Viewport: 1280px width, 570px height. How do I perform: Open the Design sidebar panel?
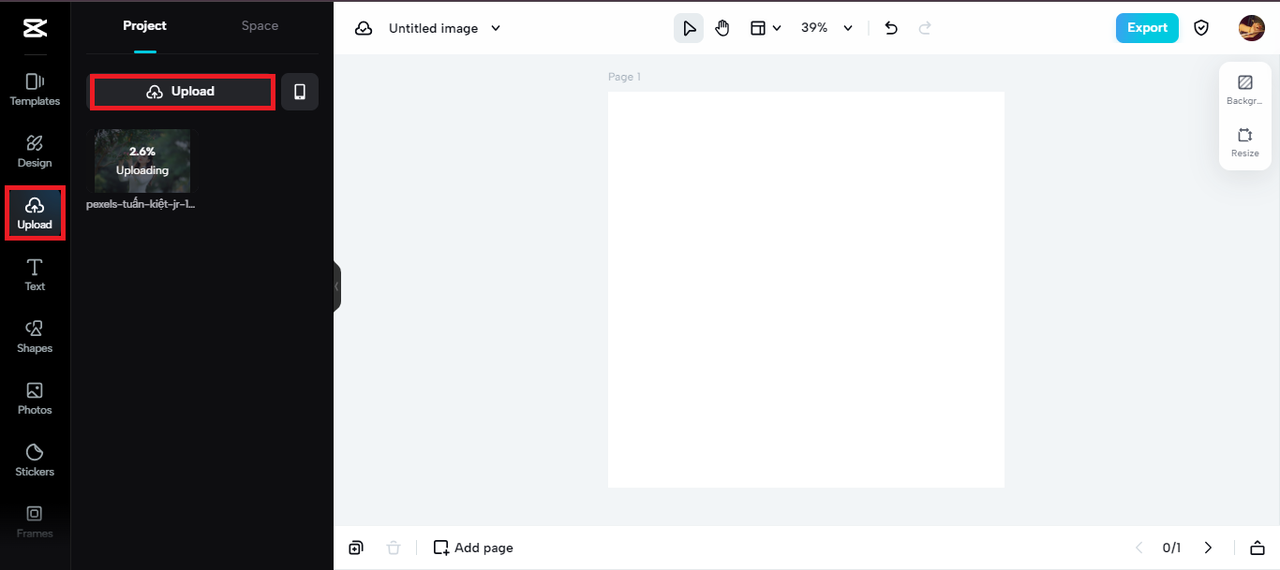(35, 151)
